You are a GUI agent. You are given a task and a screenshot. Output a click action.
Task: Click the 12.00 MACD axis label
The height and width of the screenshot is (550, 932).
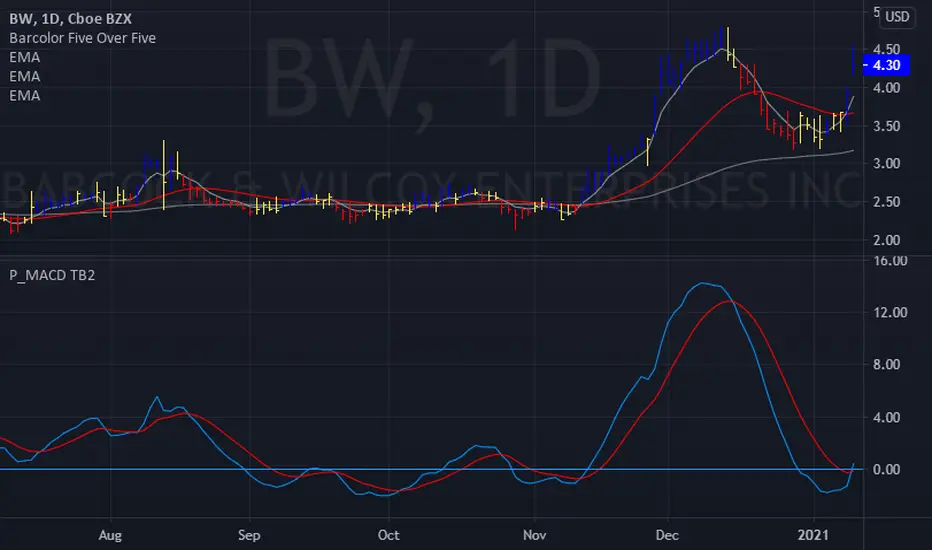click(890, 312)
